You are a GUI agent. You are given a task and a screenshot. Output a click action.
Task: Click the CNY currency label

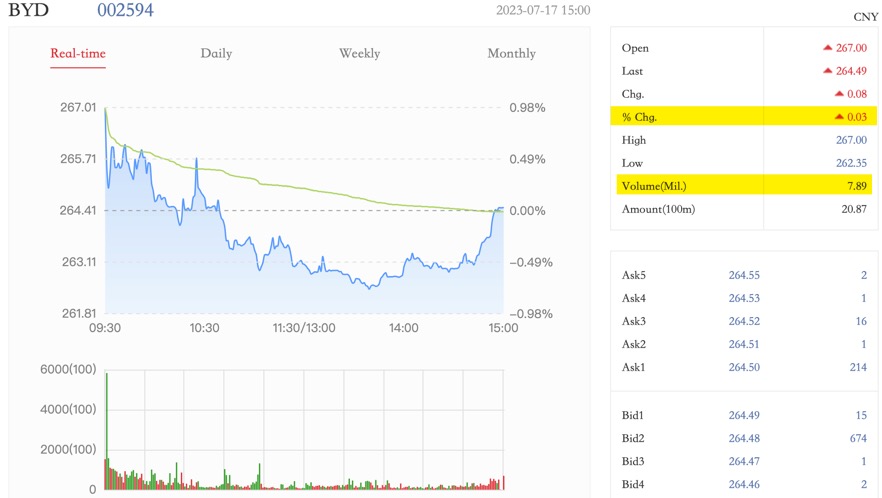(x=865, y=17)
